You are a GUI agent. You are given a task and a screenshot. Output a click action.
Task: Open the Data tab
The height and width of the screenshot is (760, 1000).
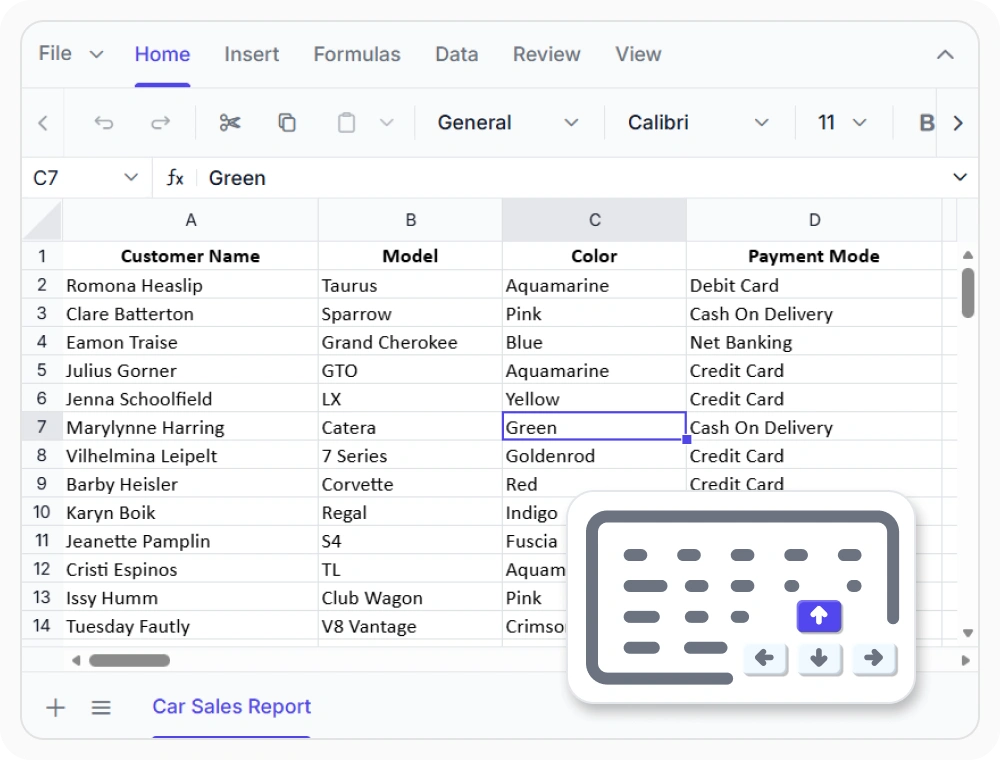457,54
